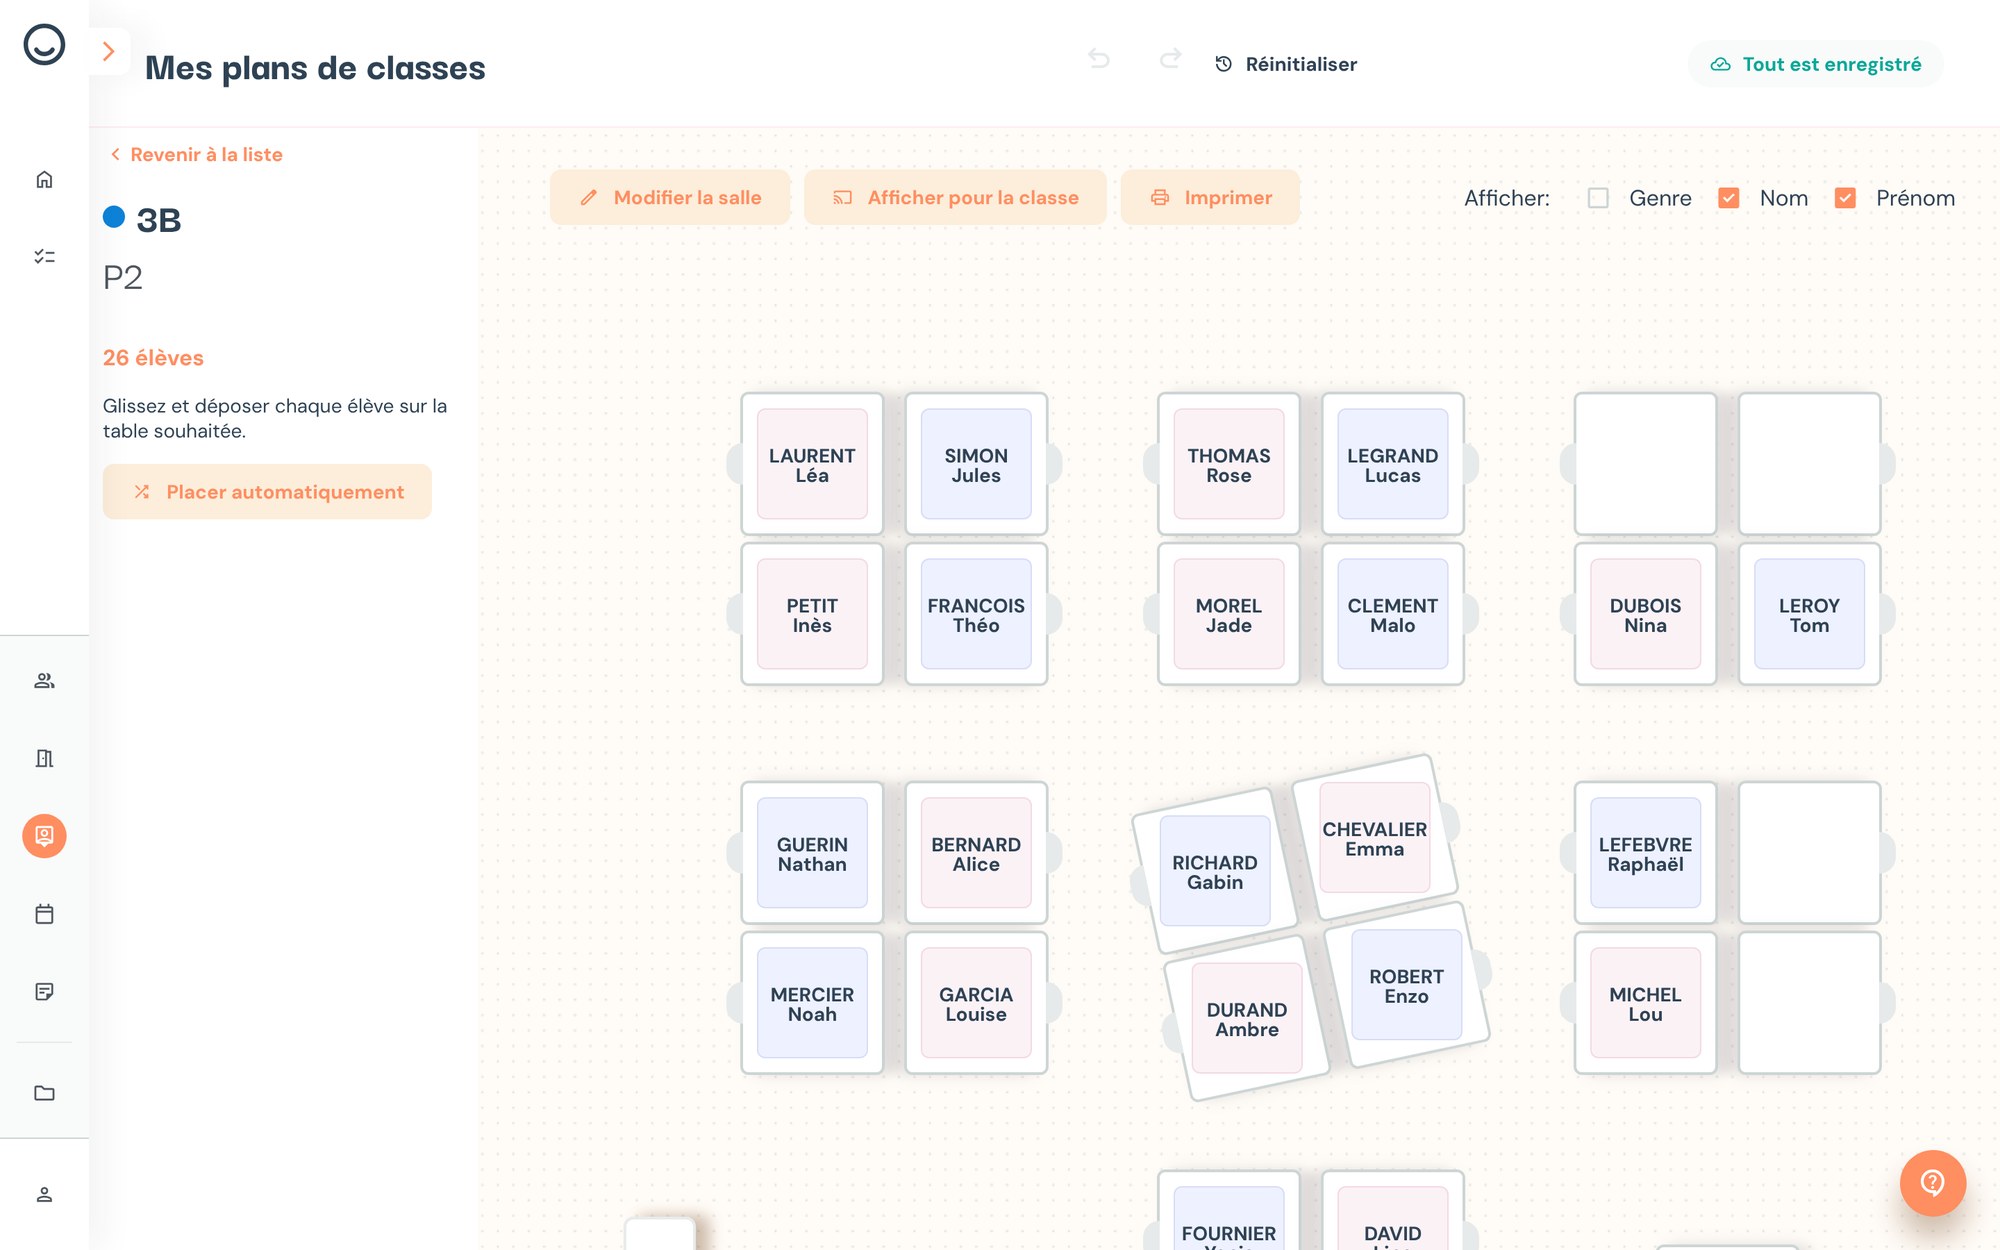Go back via Revenir à la liste

[x=196, y=154]
